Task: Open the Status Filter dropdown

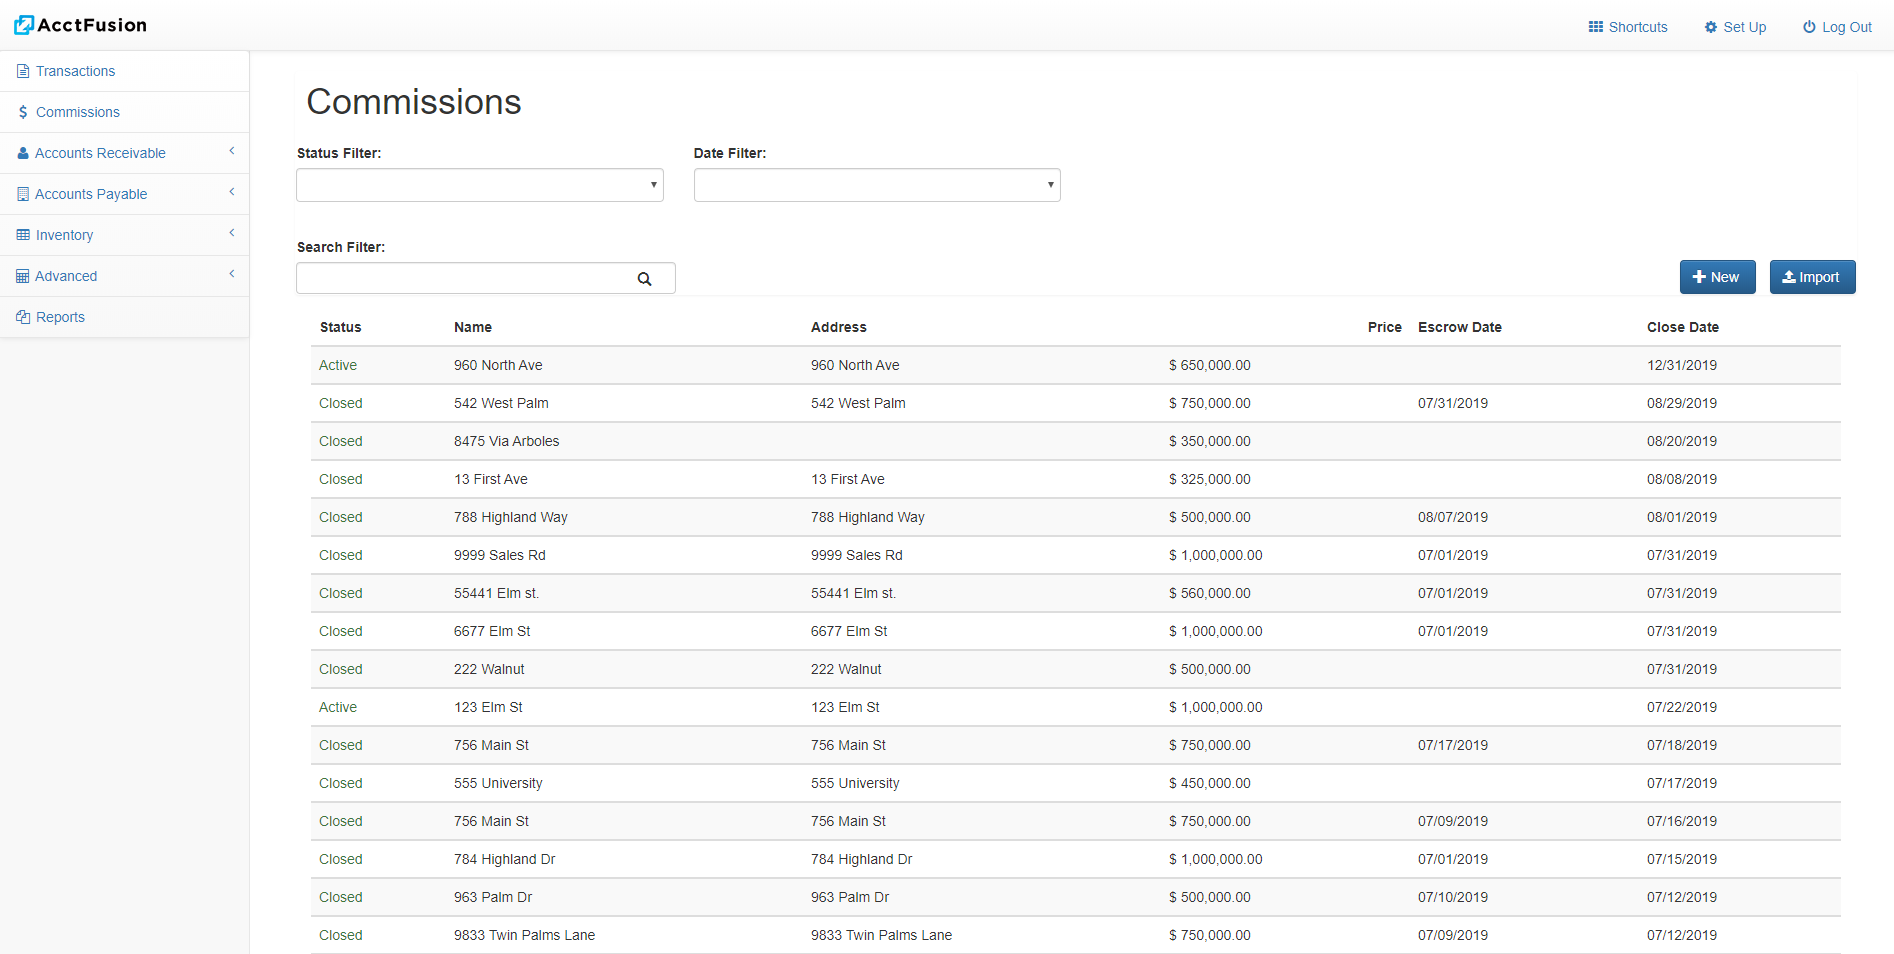Action: point(479,185)
